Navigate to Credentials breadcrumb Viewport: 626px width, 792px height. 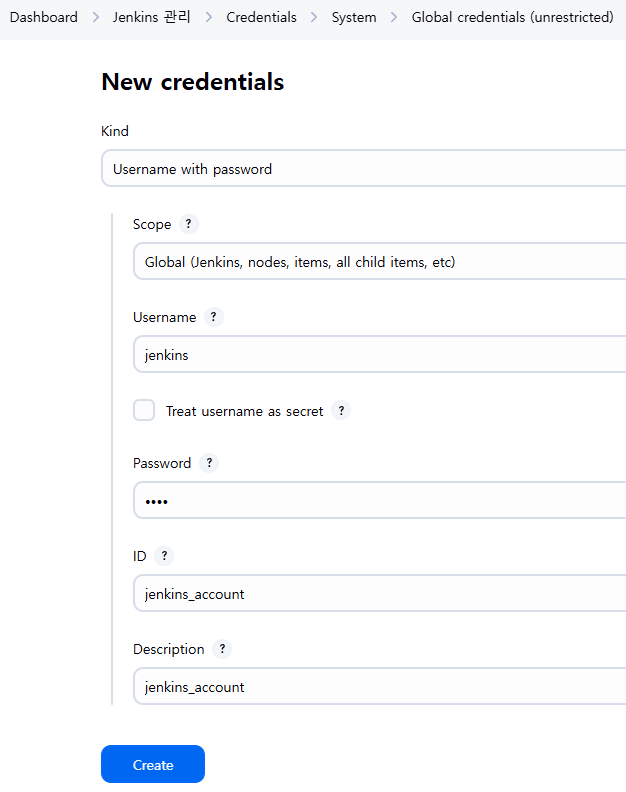coord(261,17)
